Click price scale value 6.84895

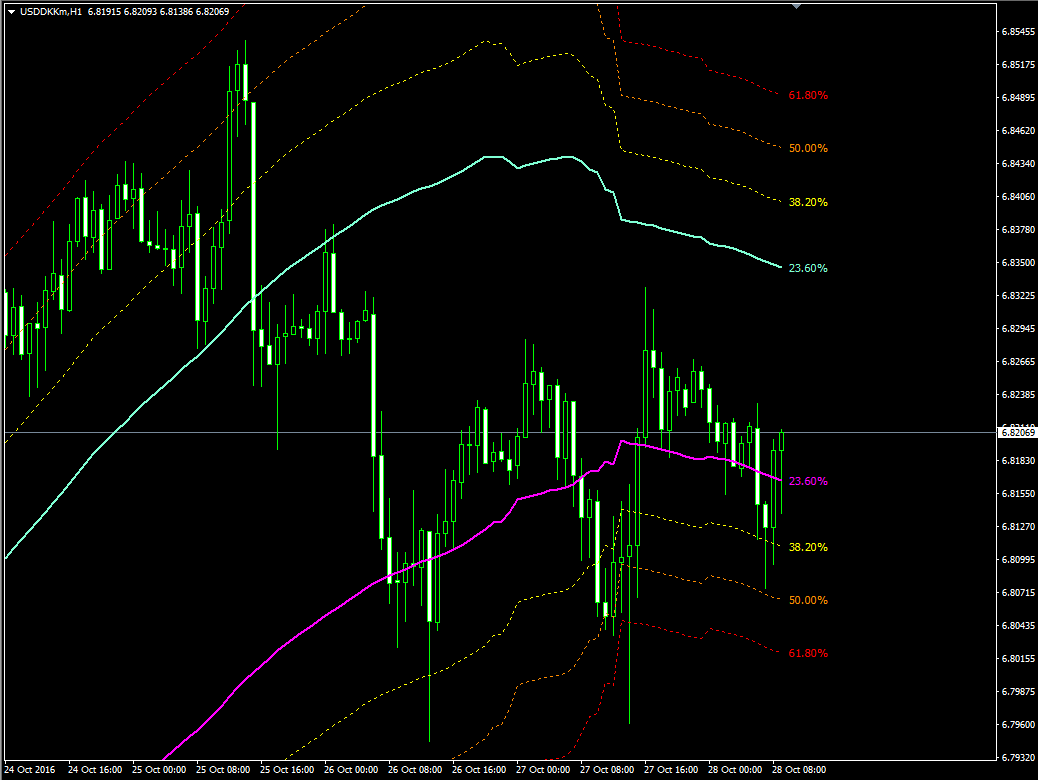(1018, 98)
